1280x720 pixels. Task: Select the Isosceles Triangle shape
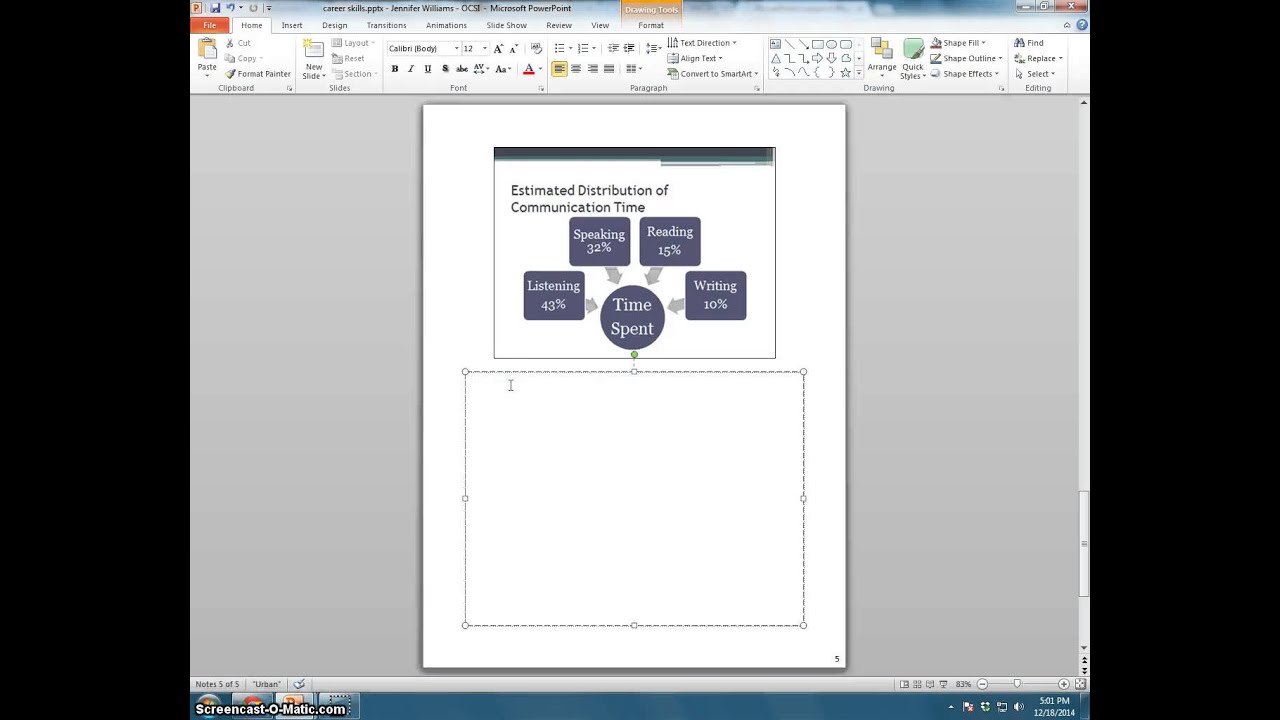[775, 58]
